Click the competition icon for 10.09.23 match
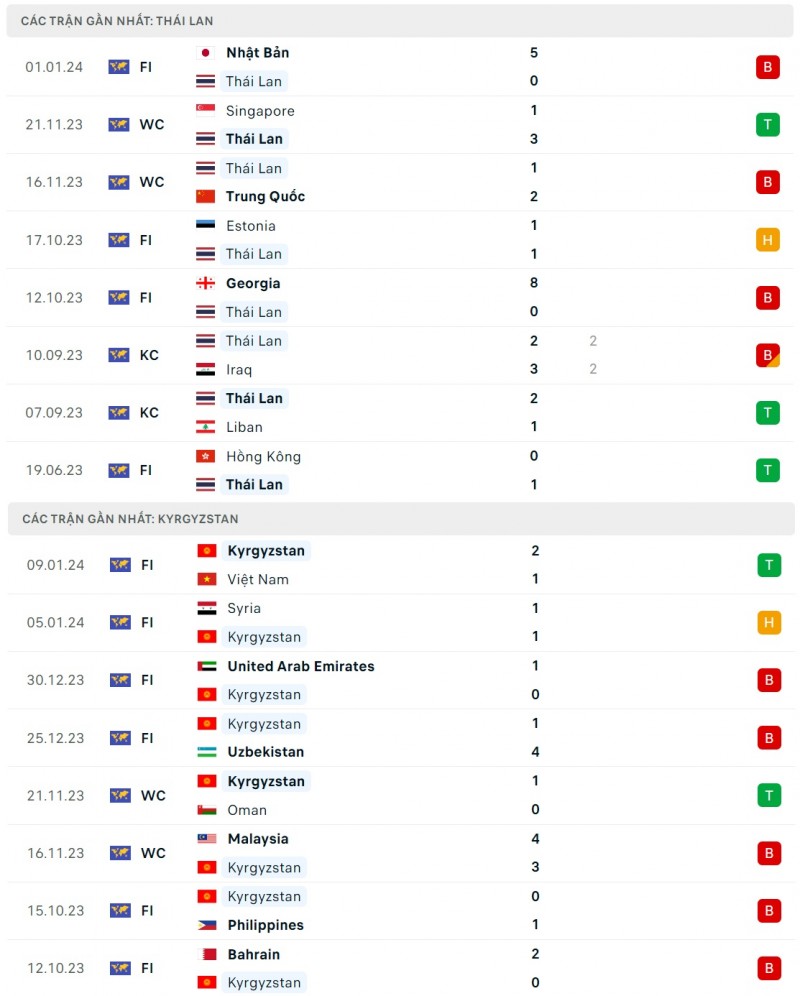 (119, 355)
